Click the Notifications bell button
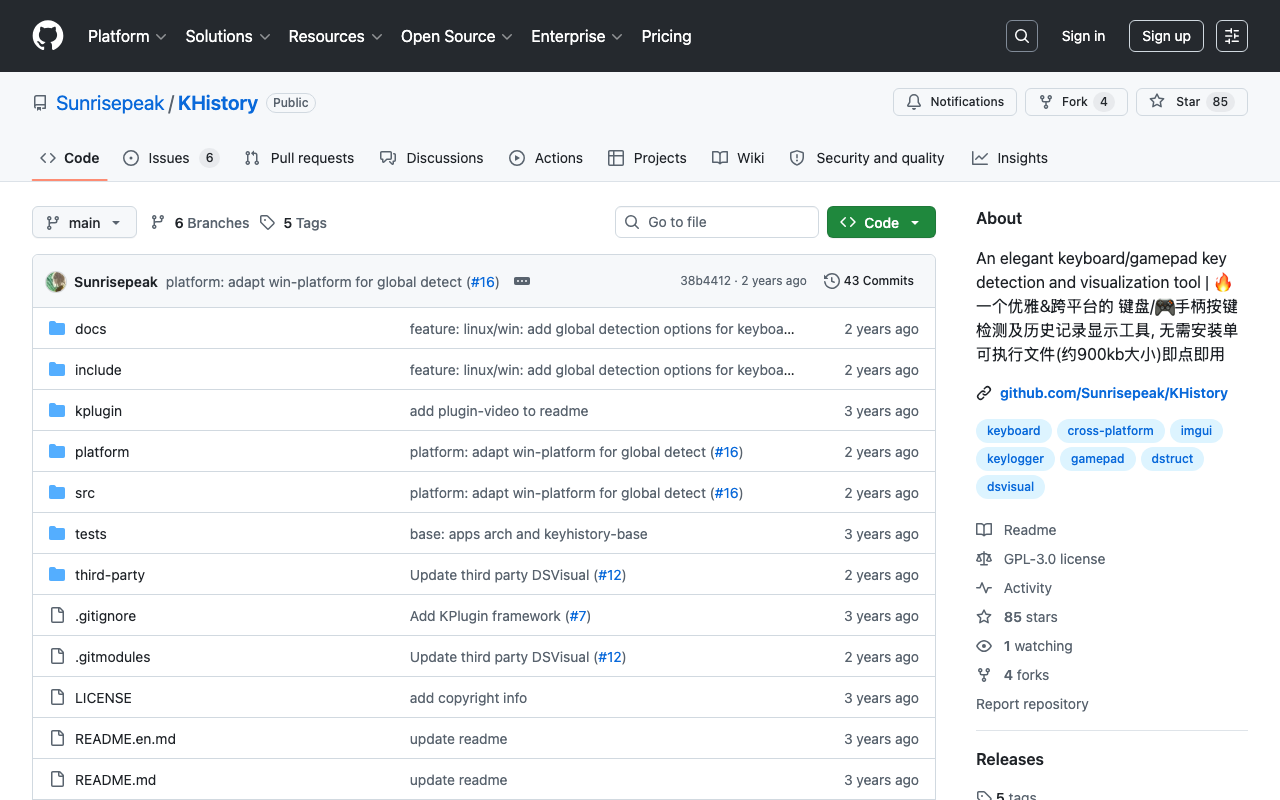Screen dimensions: 1280x800 (955, 102)
